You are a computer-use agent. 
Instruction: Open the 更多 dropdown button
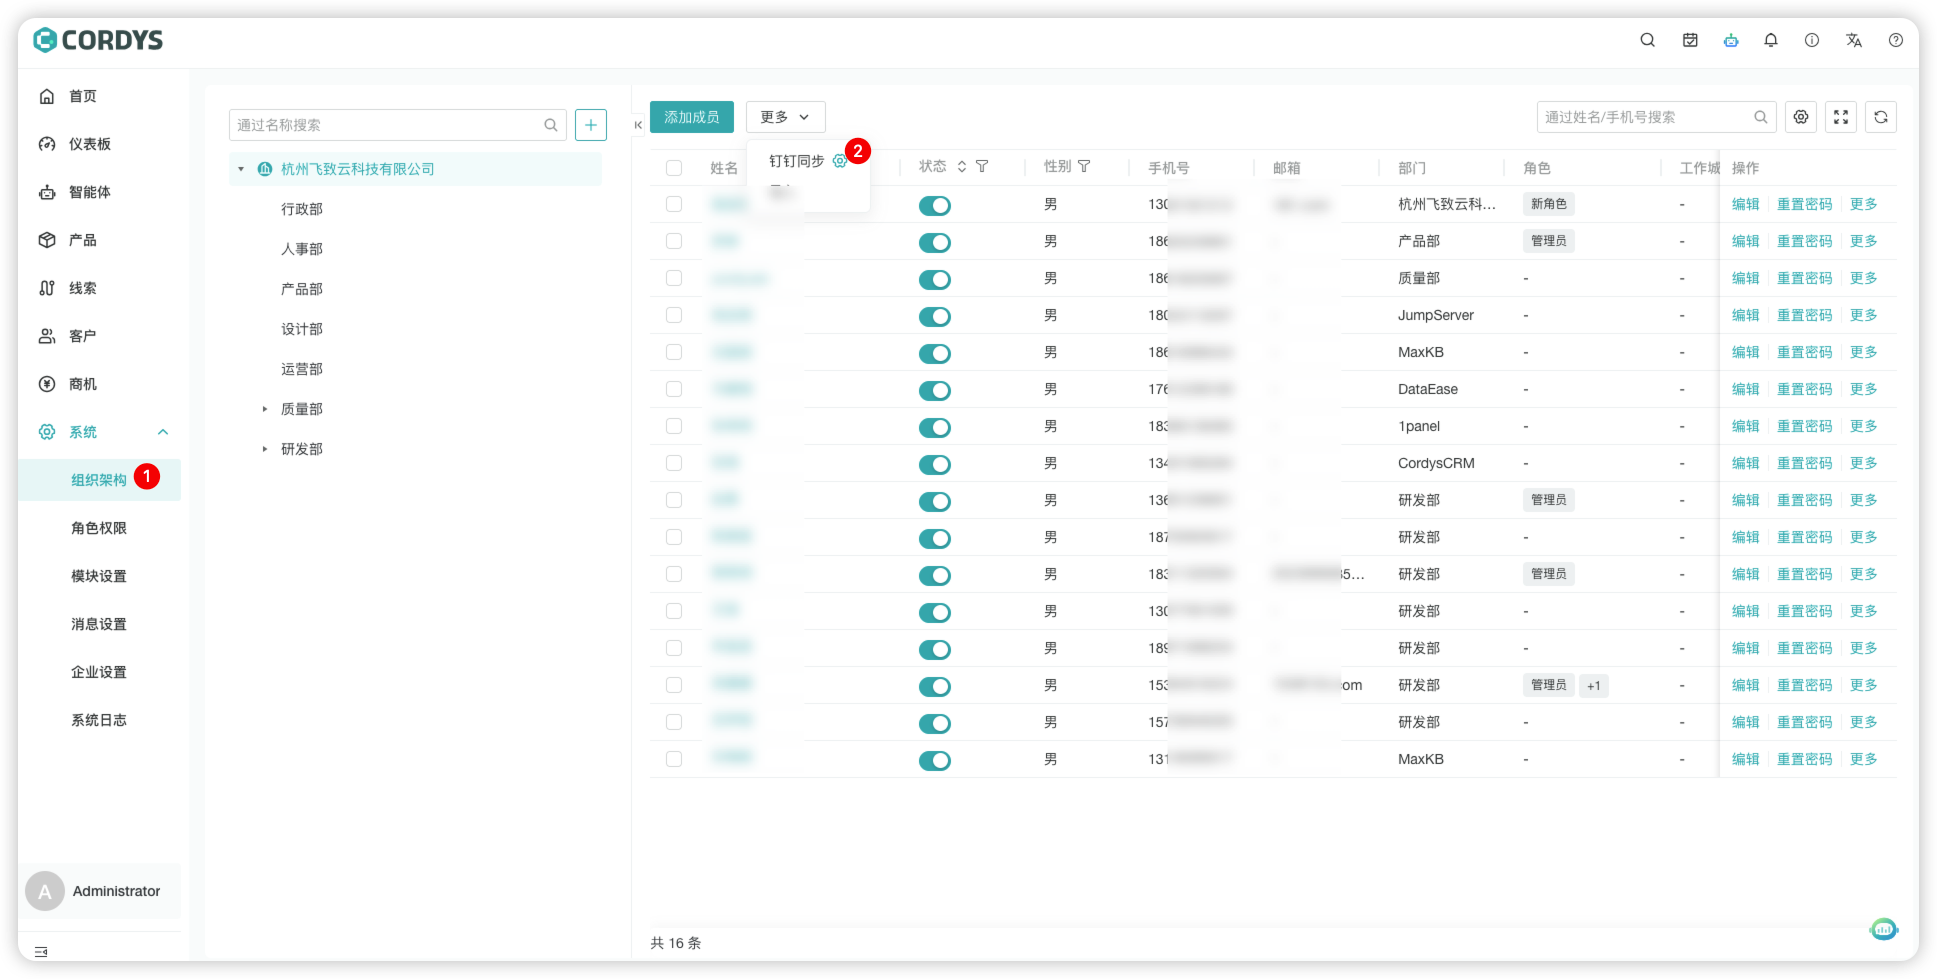click(785, 117)
